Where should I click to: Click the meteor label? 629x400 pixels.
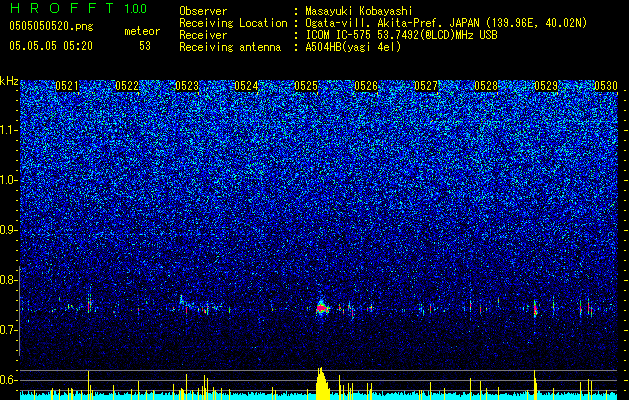pyautogui.click(x=142, y=31)
